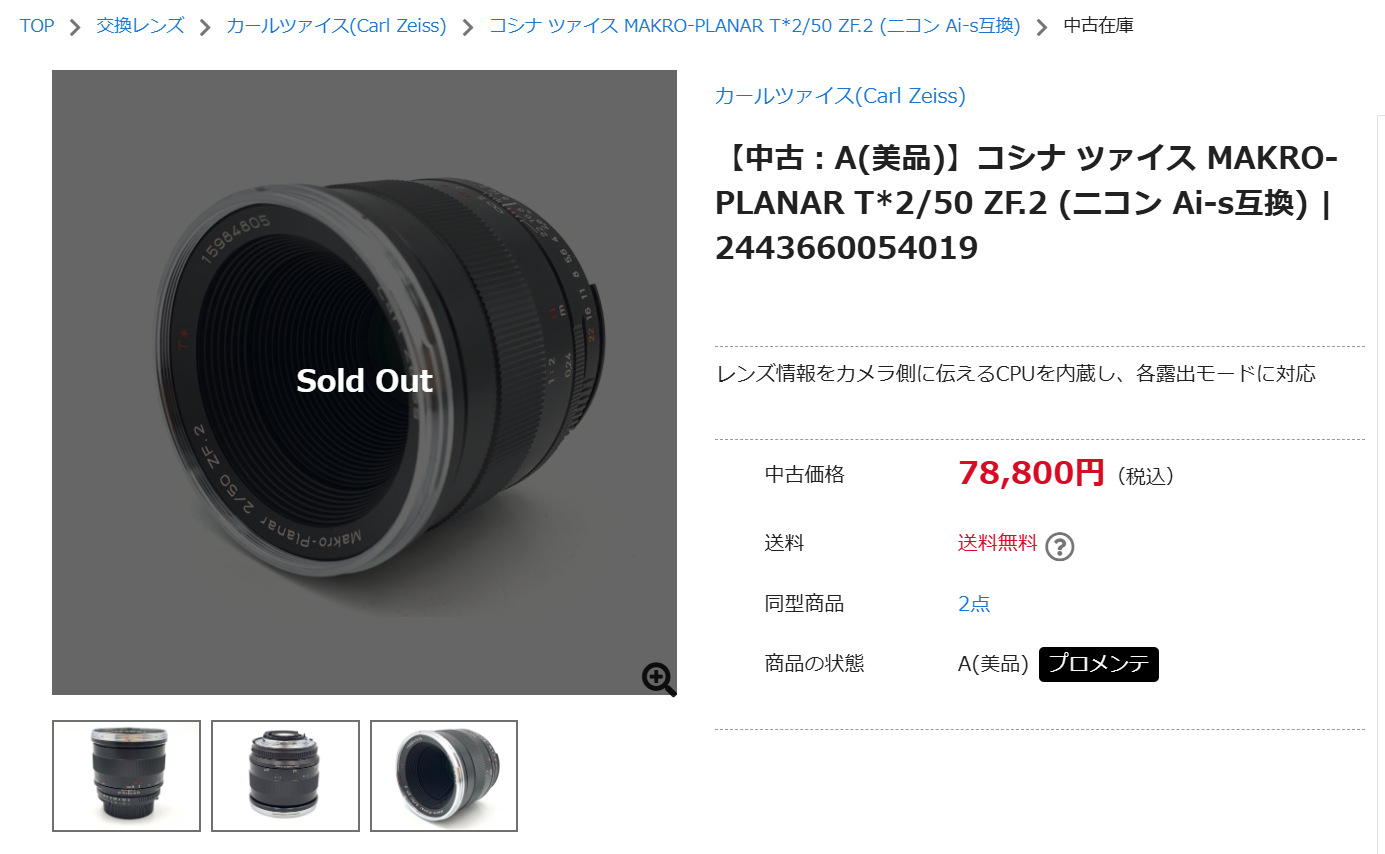Open カールツァイス(Carl Zeiss) breadcrumb link
1385x854 pixels.
336,26
